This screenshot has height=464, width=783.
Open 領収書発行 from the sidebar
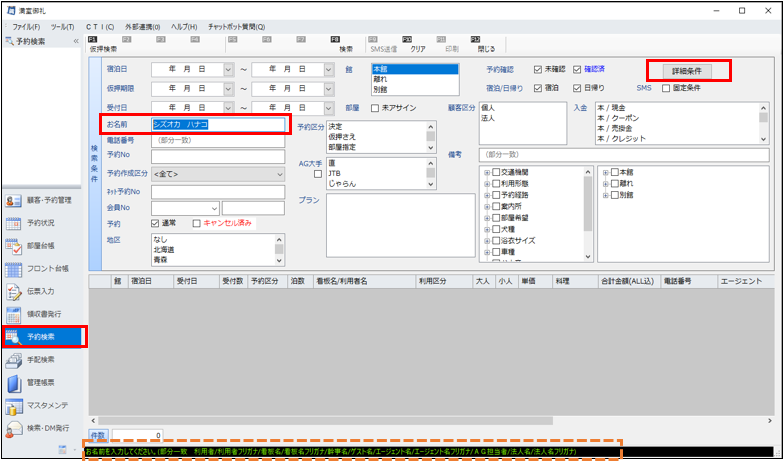pos(42,314)
